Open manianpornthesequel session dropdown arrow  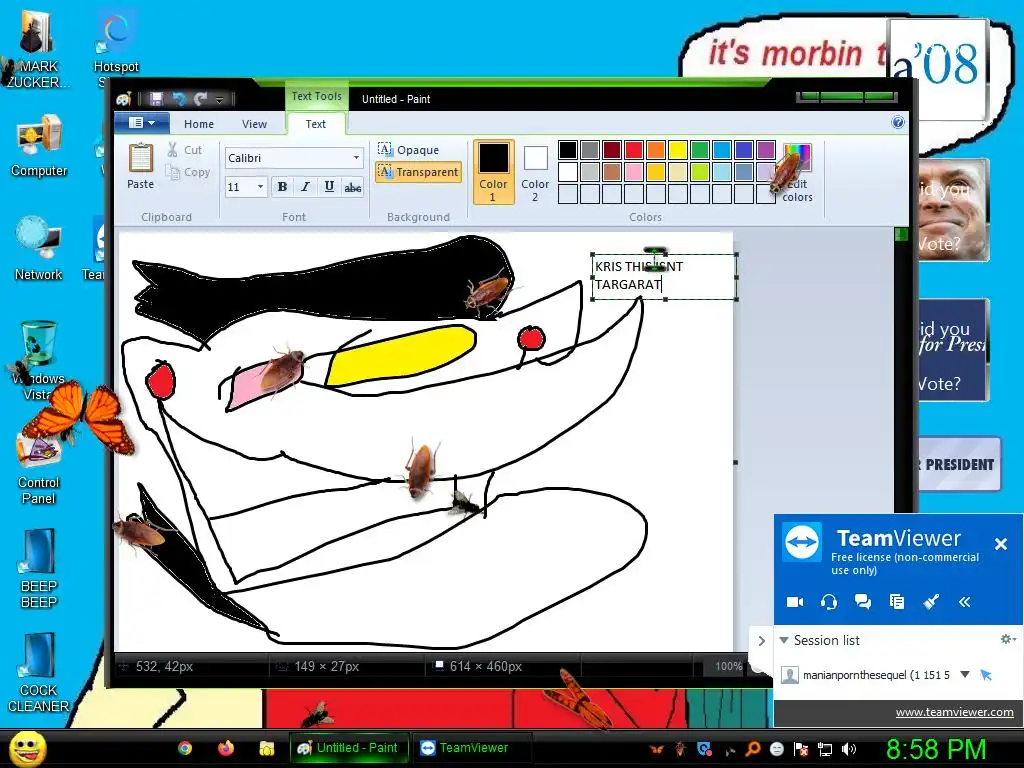point(965,675)
